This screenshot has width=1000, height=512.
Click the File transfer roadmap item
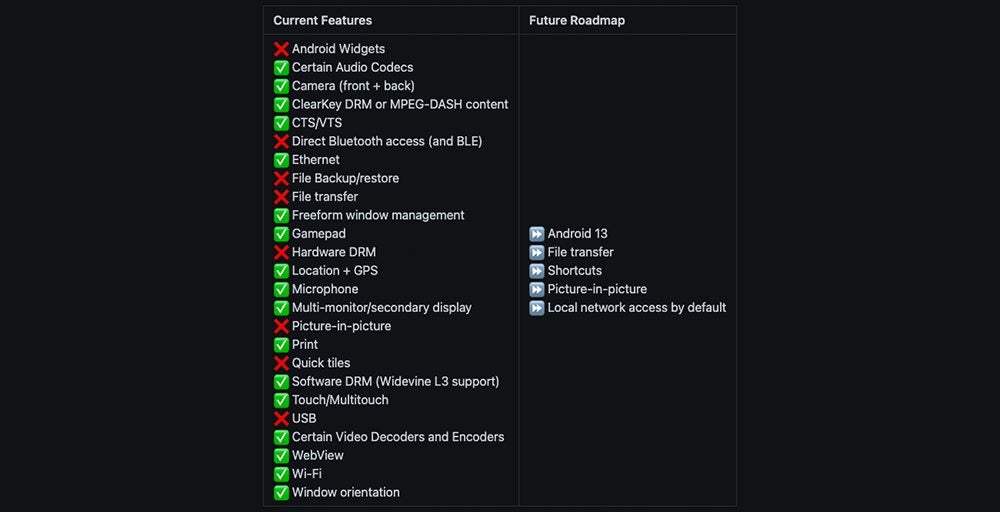tap(580, 252)
